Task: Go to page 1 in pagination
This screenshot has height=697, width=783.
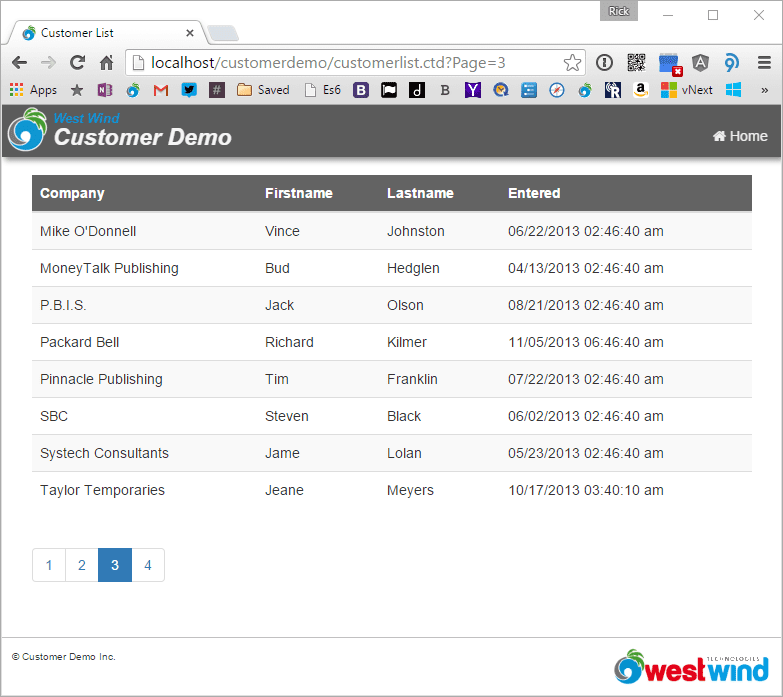Action: pyautogui.click(x=49, y=565)
